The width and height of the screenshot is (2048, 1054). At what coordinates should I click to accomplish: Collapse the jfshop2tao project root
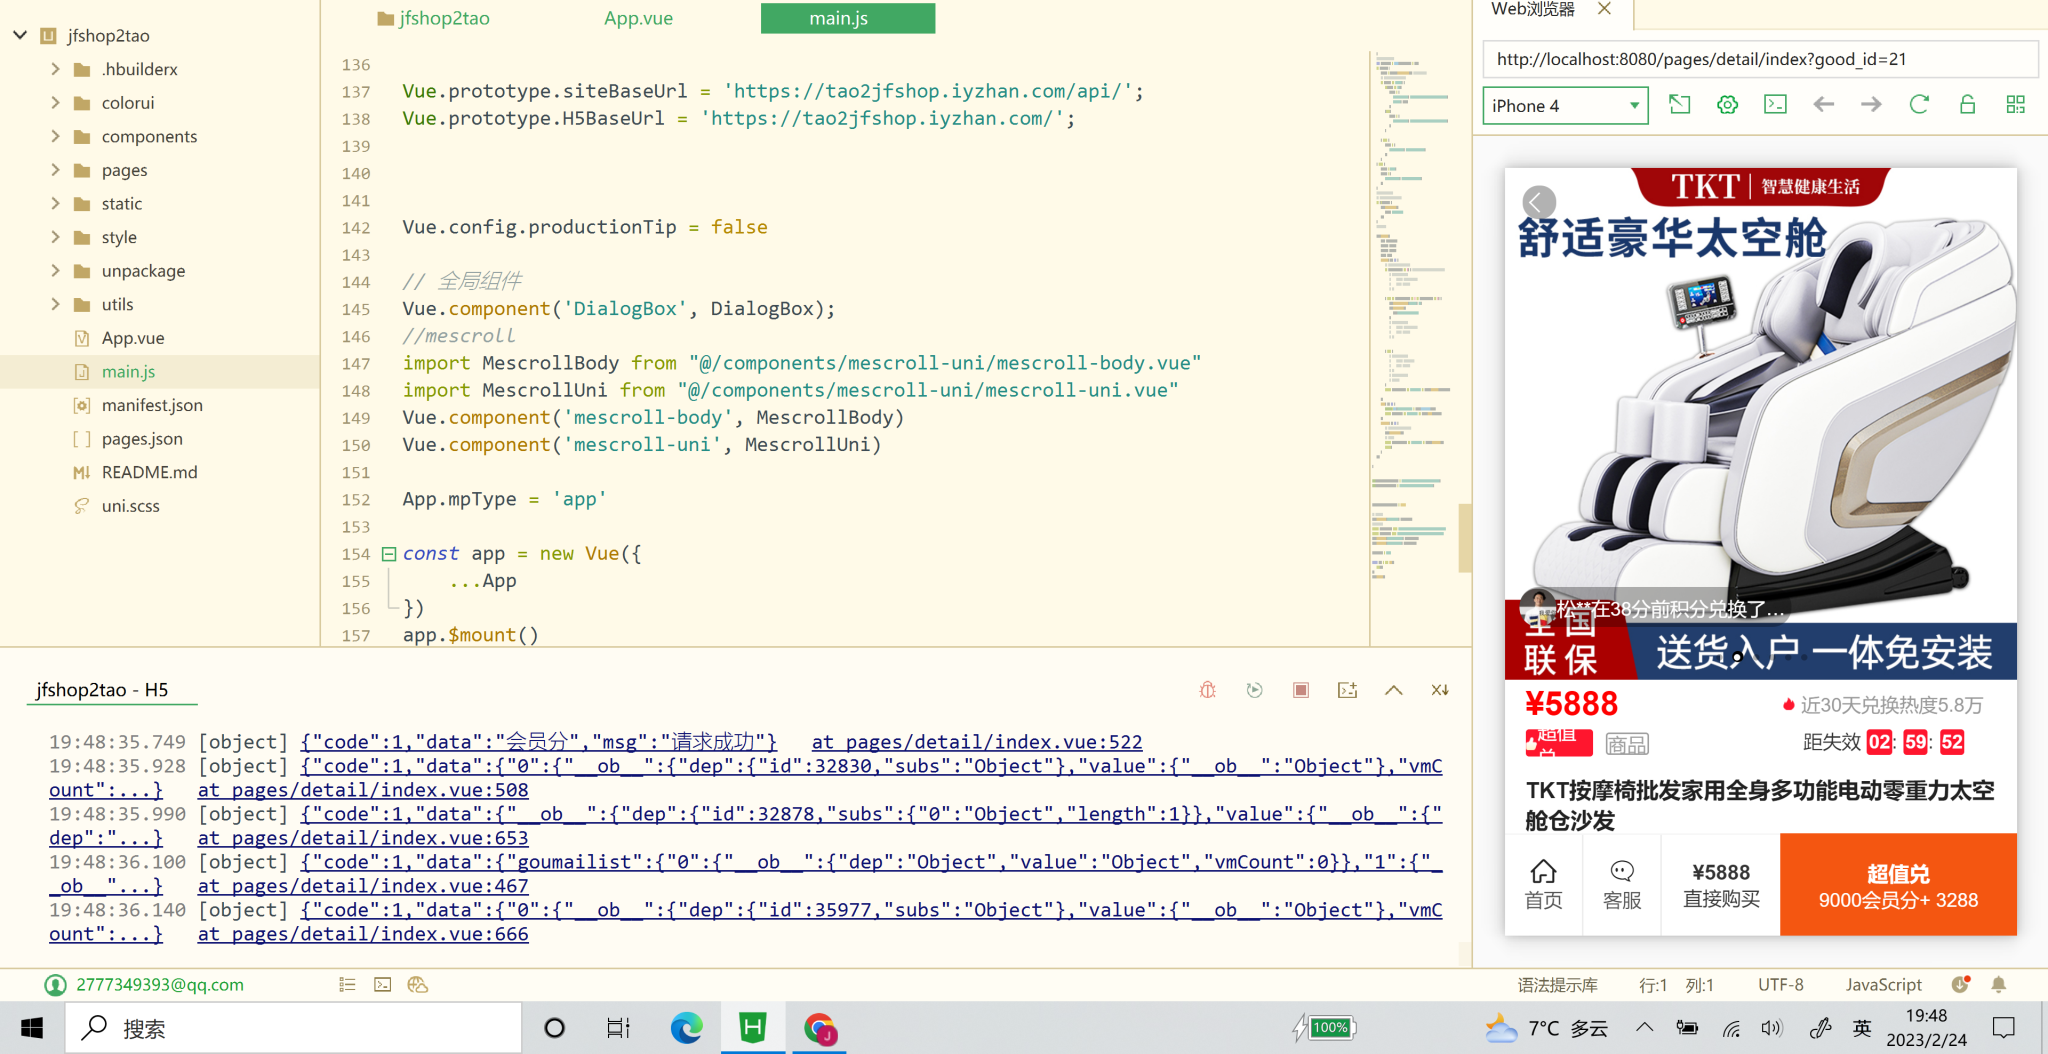(x=20, y=35)
